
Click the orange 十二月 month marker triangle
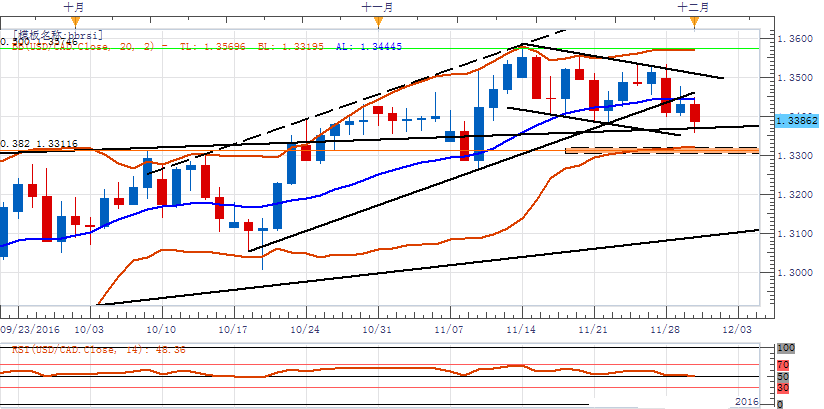(x=695, y=22)
